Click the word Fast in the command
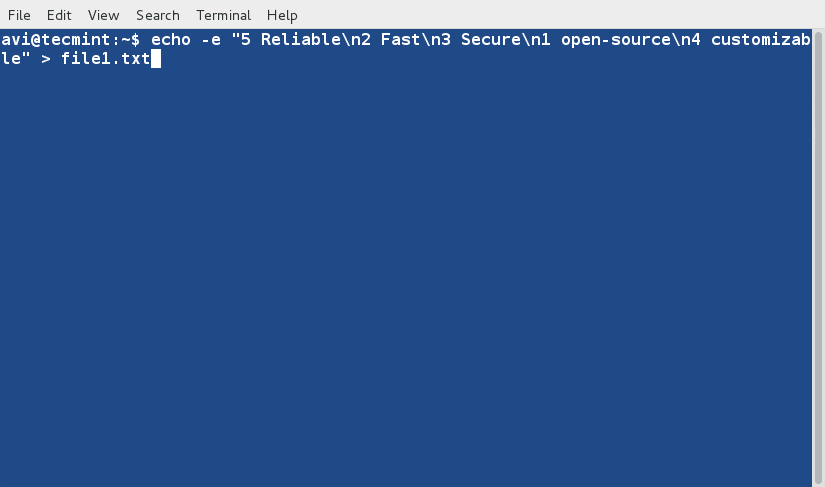Viewport: 825px width, 487px height. click(x=401, y=40)
